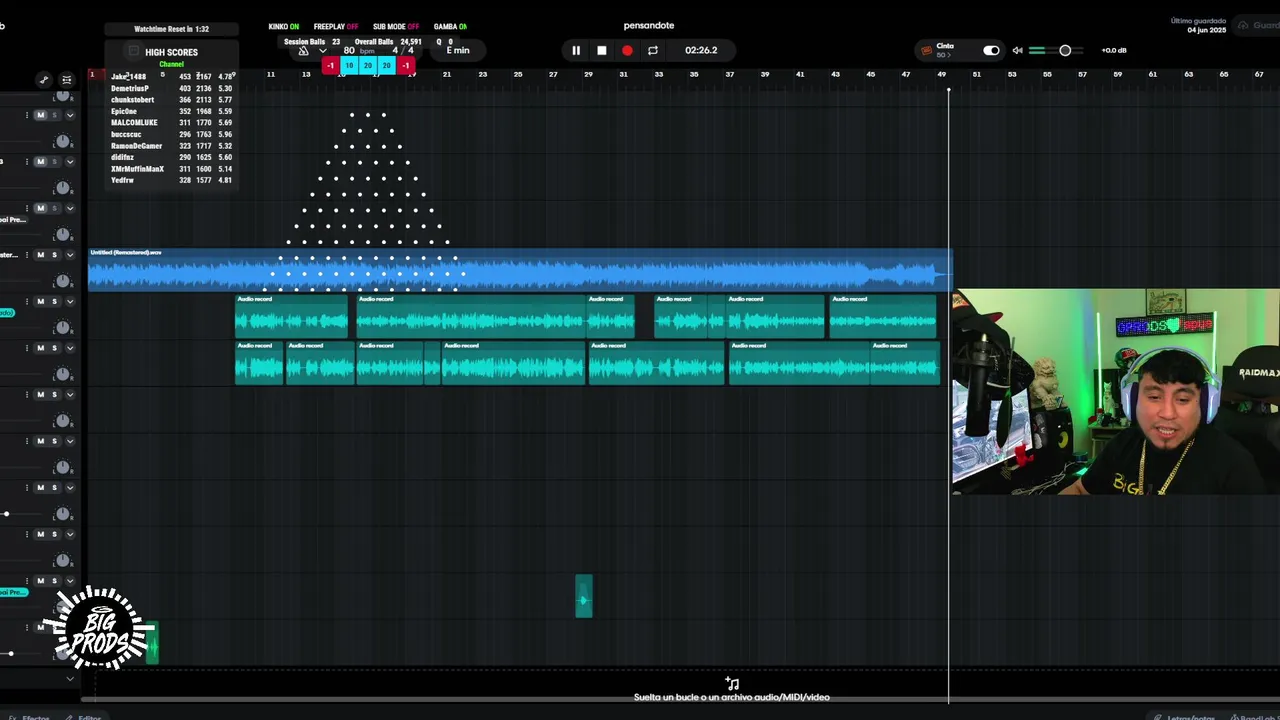Viewport: 1280px width, 720px height.
Task: Click bar 67 on the timeline ruler
Action: click(x=1259, y=74)
